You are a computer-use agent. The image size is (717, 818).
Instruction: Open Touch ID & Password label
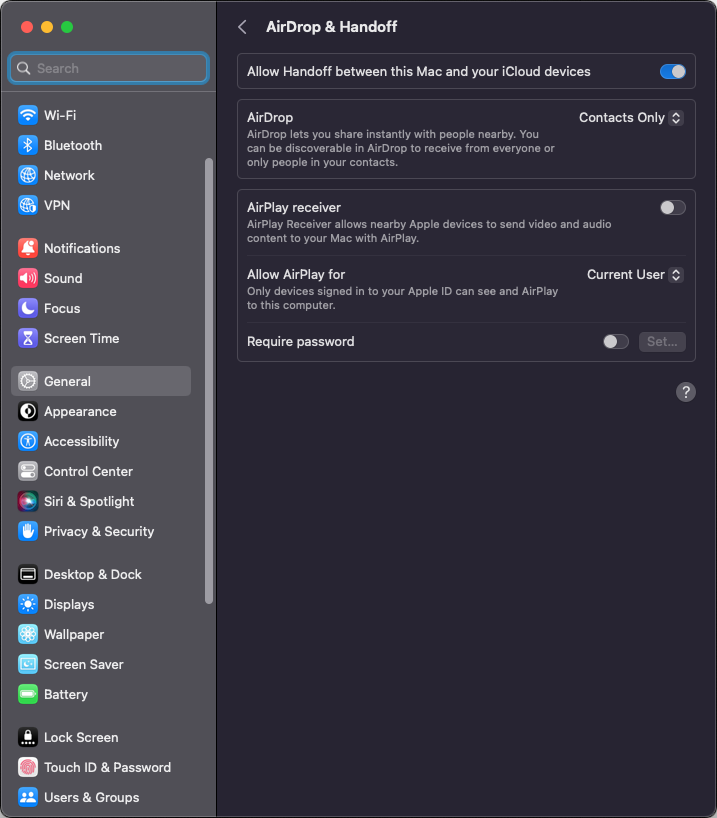107,767
